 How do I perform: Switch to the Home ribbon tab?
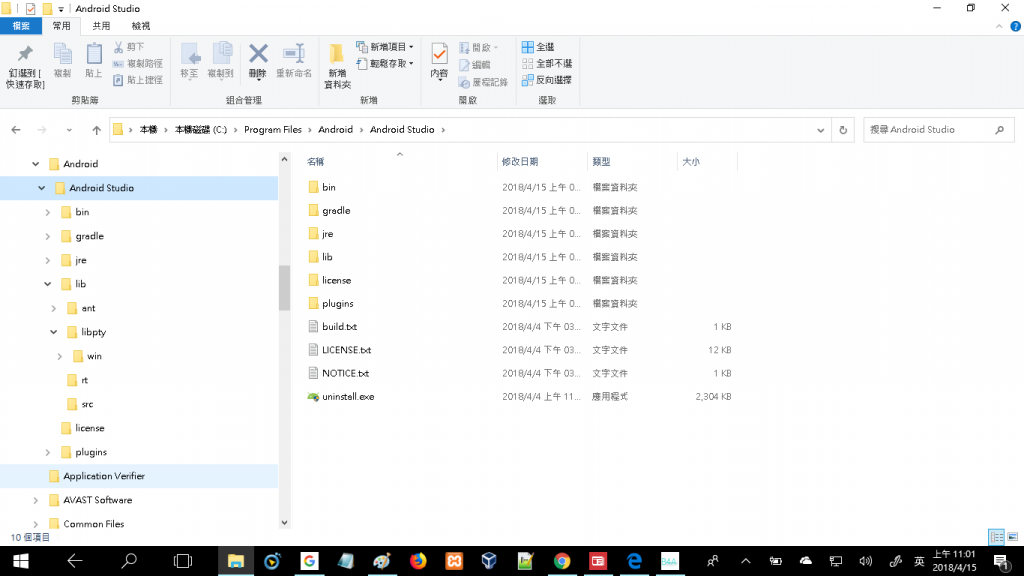coord(61,26)
